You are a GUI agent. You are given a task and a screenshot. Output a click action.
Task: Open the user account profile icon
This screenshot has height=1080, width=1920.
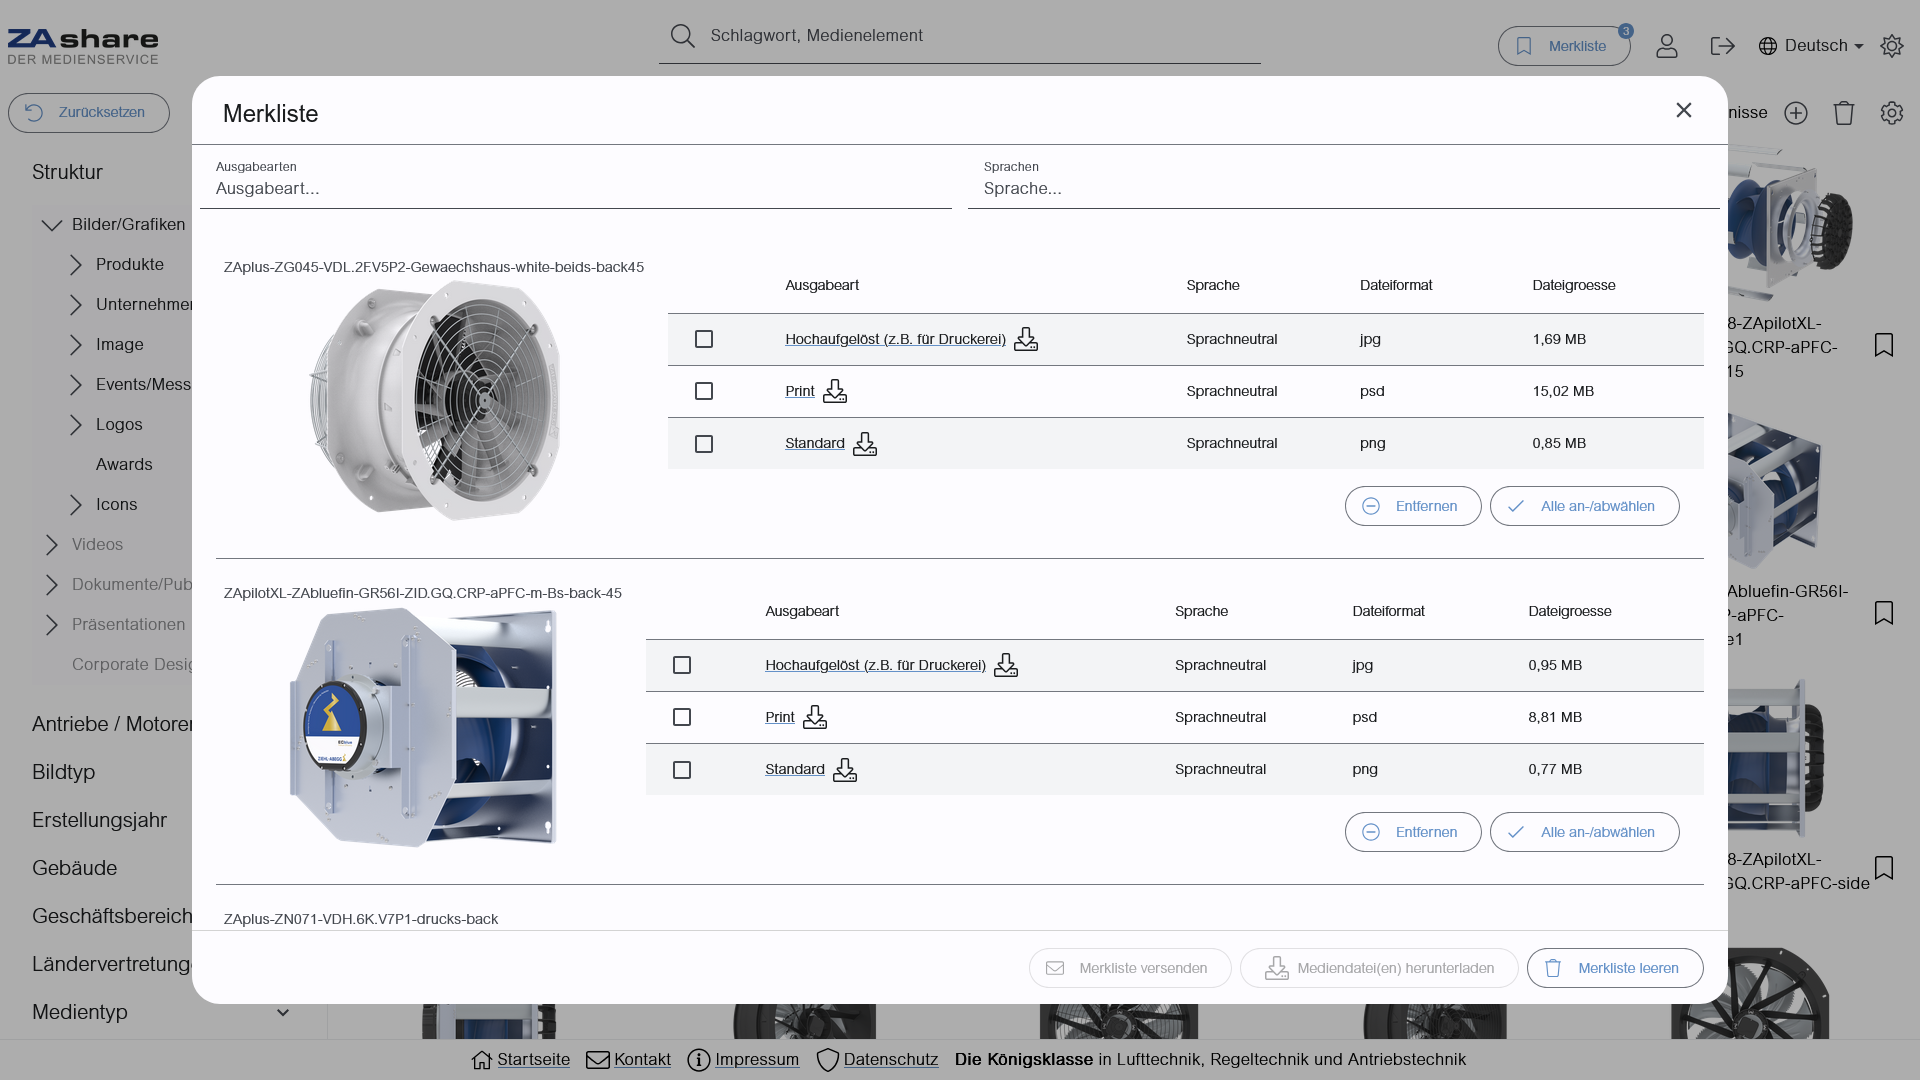pyautogui.click(x=1666, y=46)
